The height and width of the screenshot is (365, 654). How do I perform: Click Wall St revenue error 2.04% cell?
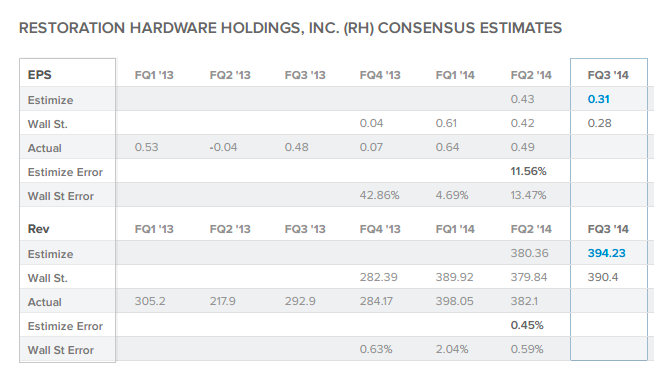(x=452, y=349)
